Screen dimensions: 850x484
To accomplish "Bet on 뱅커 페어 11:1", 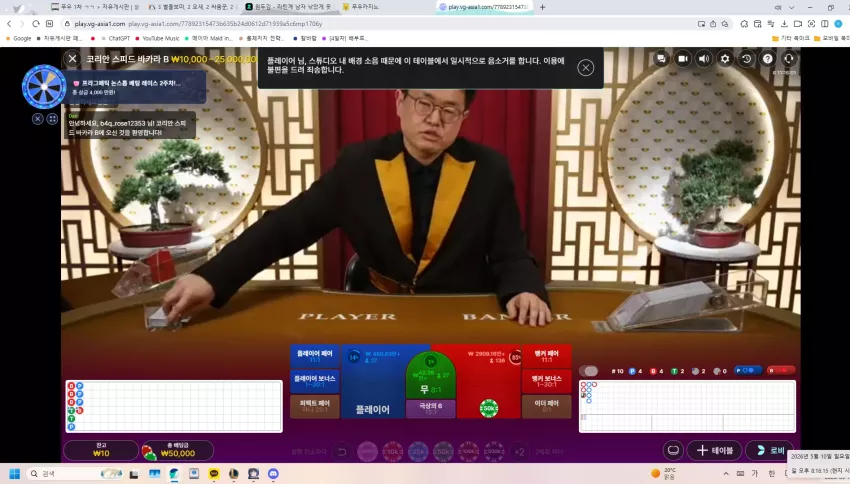I will [546, 356].
